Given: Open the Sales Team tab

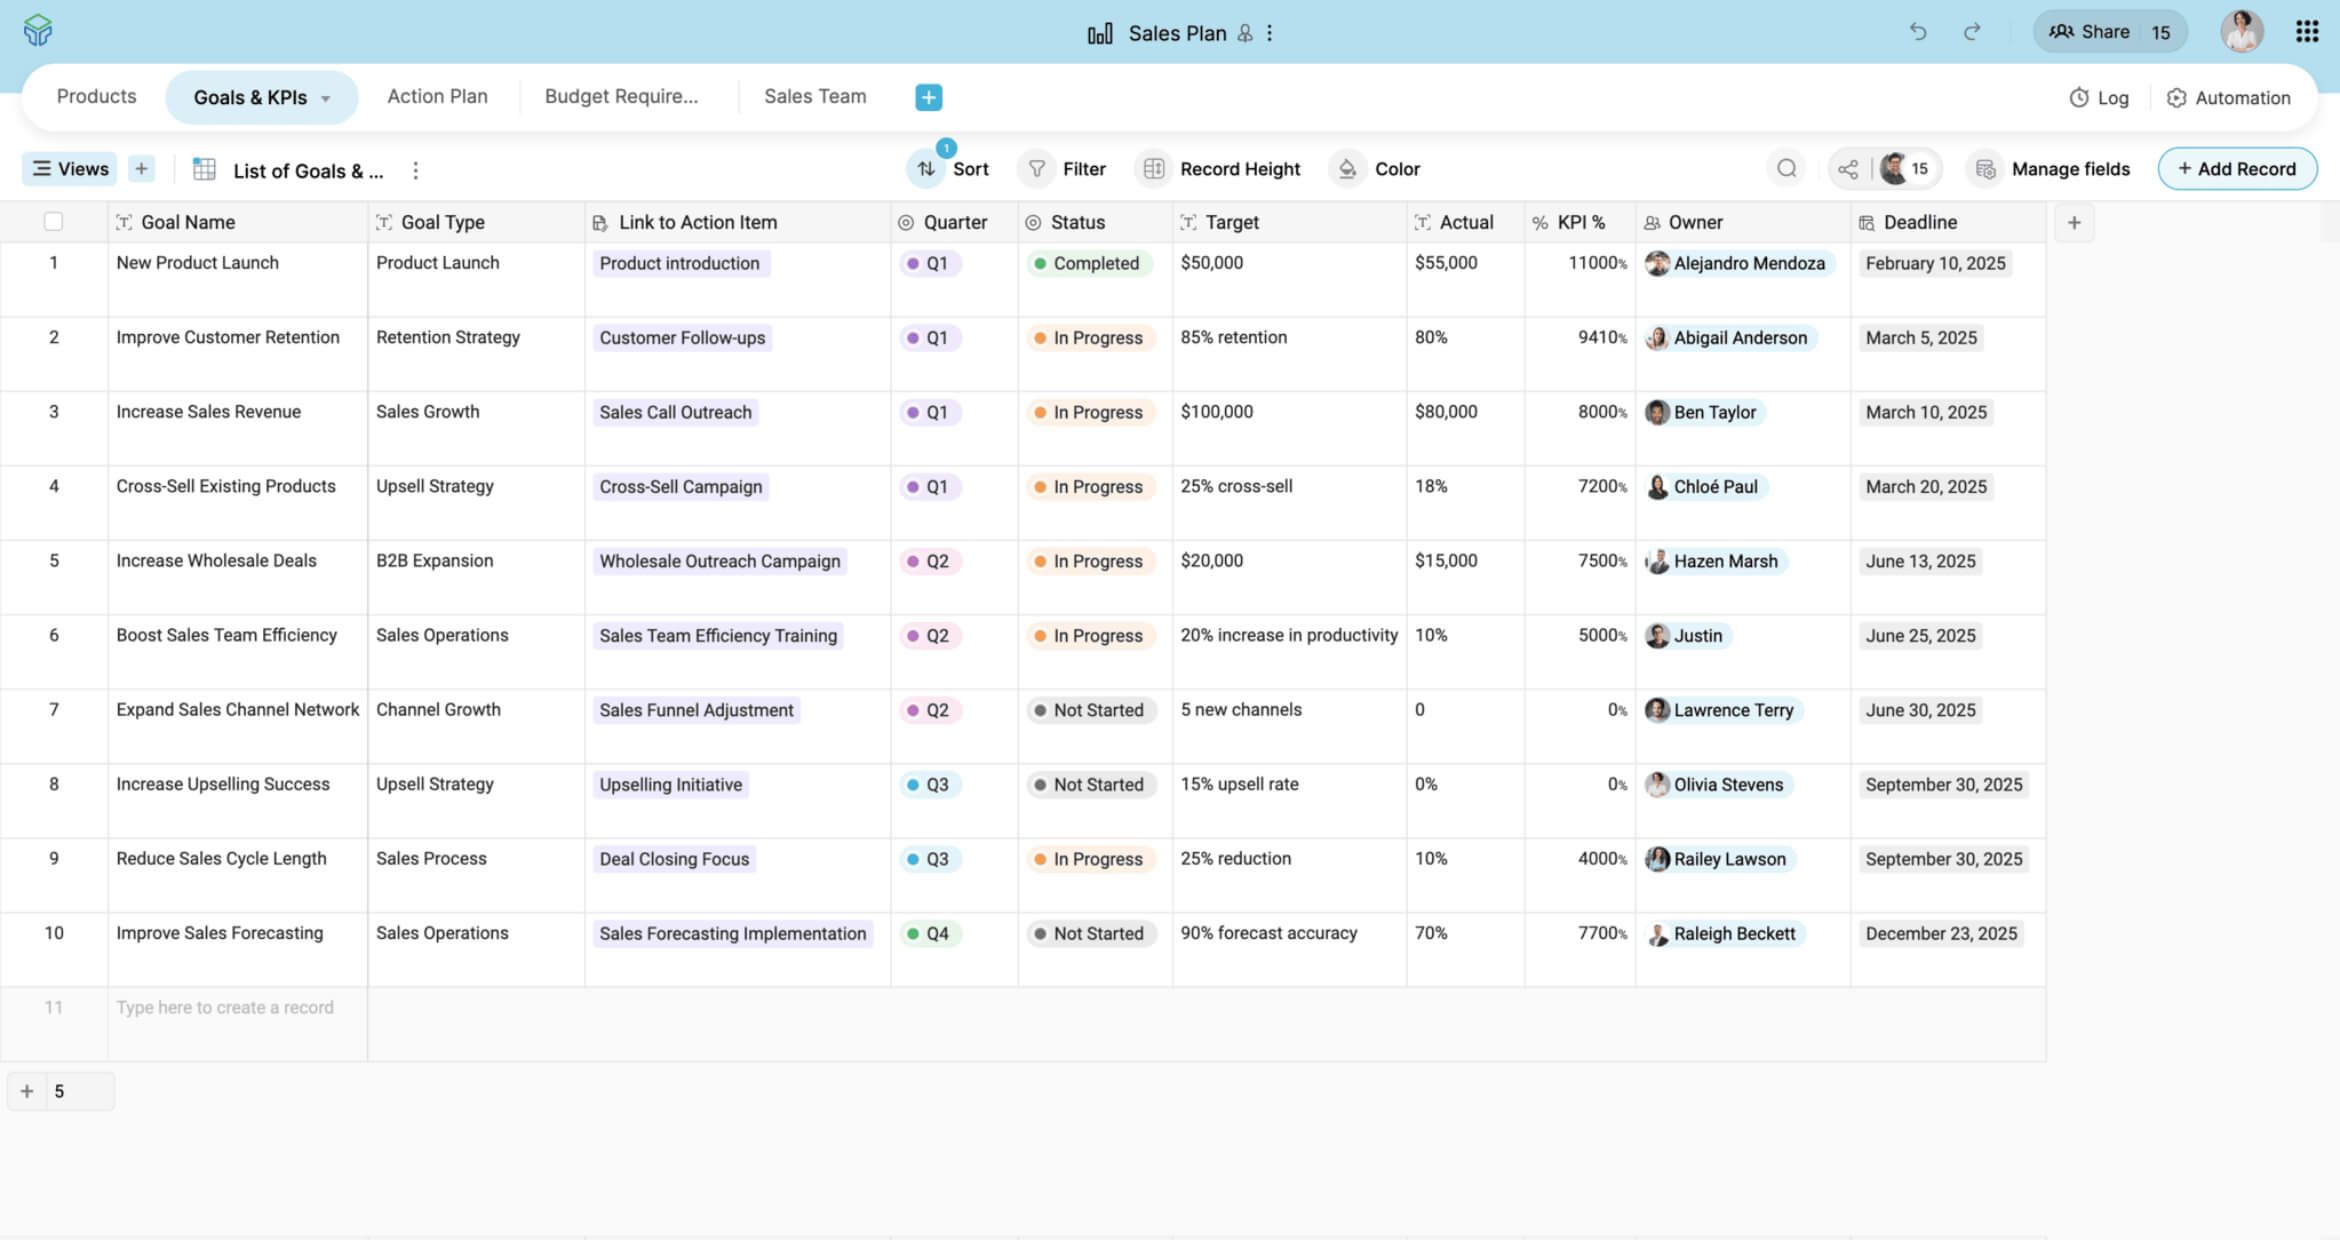Looking at the screenshot, I should point(815,97).
